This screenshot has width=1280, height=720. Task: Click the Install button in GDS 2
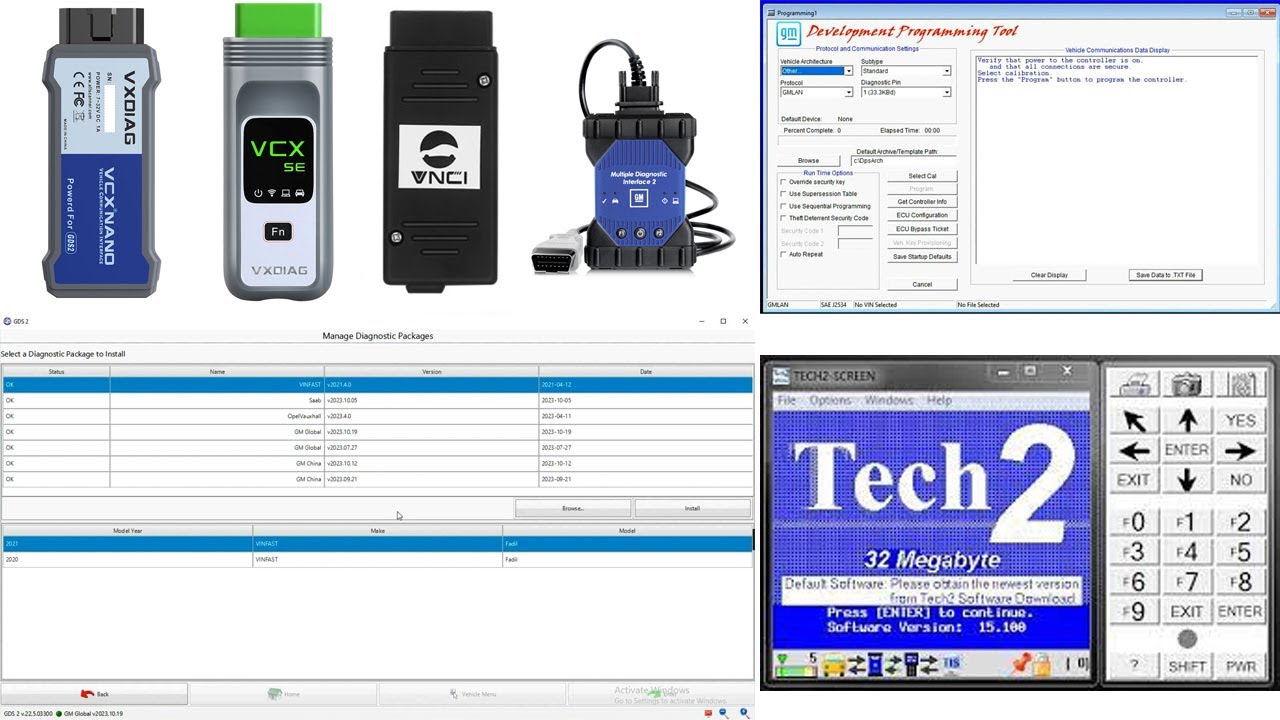[692, 508]
